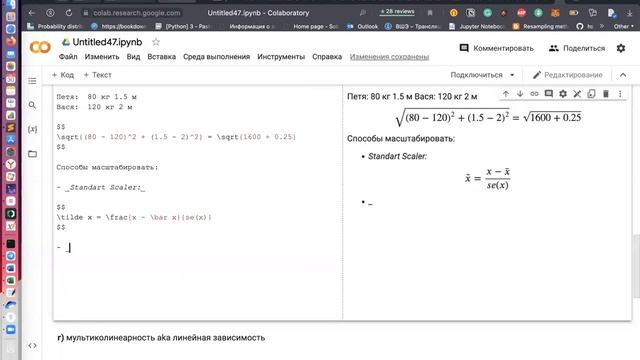Open the Справка menu

click(x=327, y=57)
